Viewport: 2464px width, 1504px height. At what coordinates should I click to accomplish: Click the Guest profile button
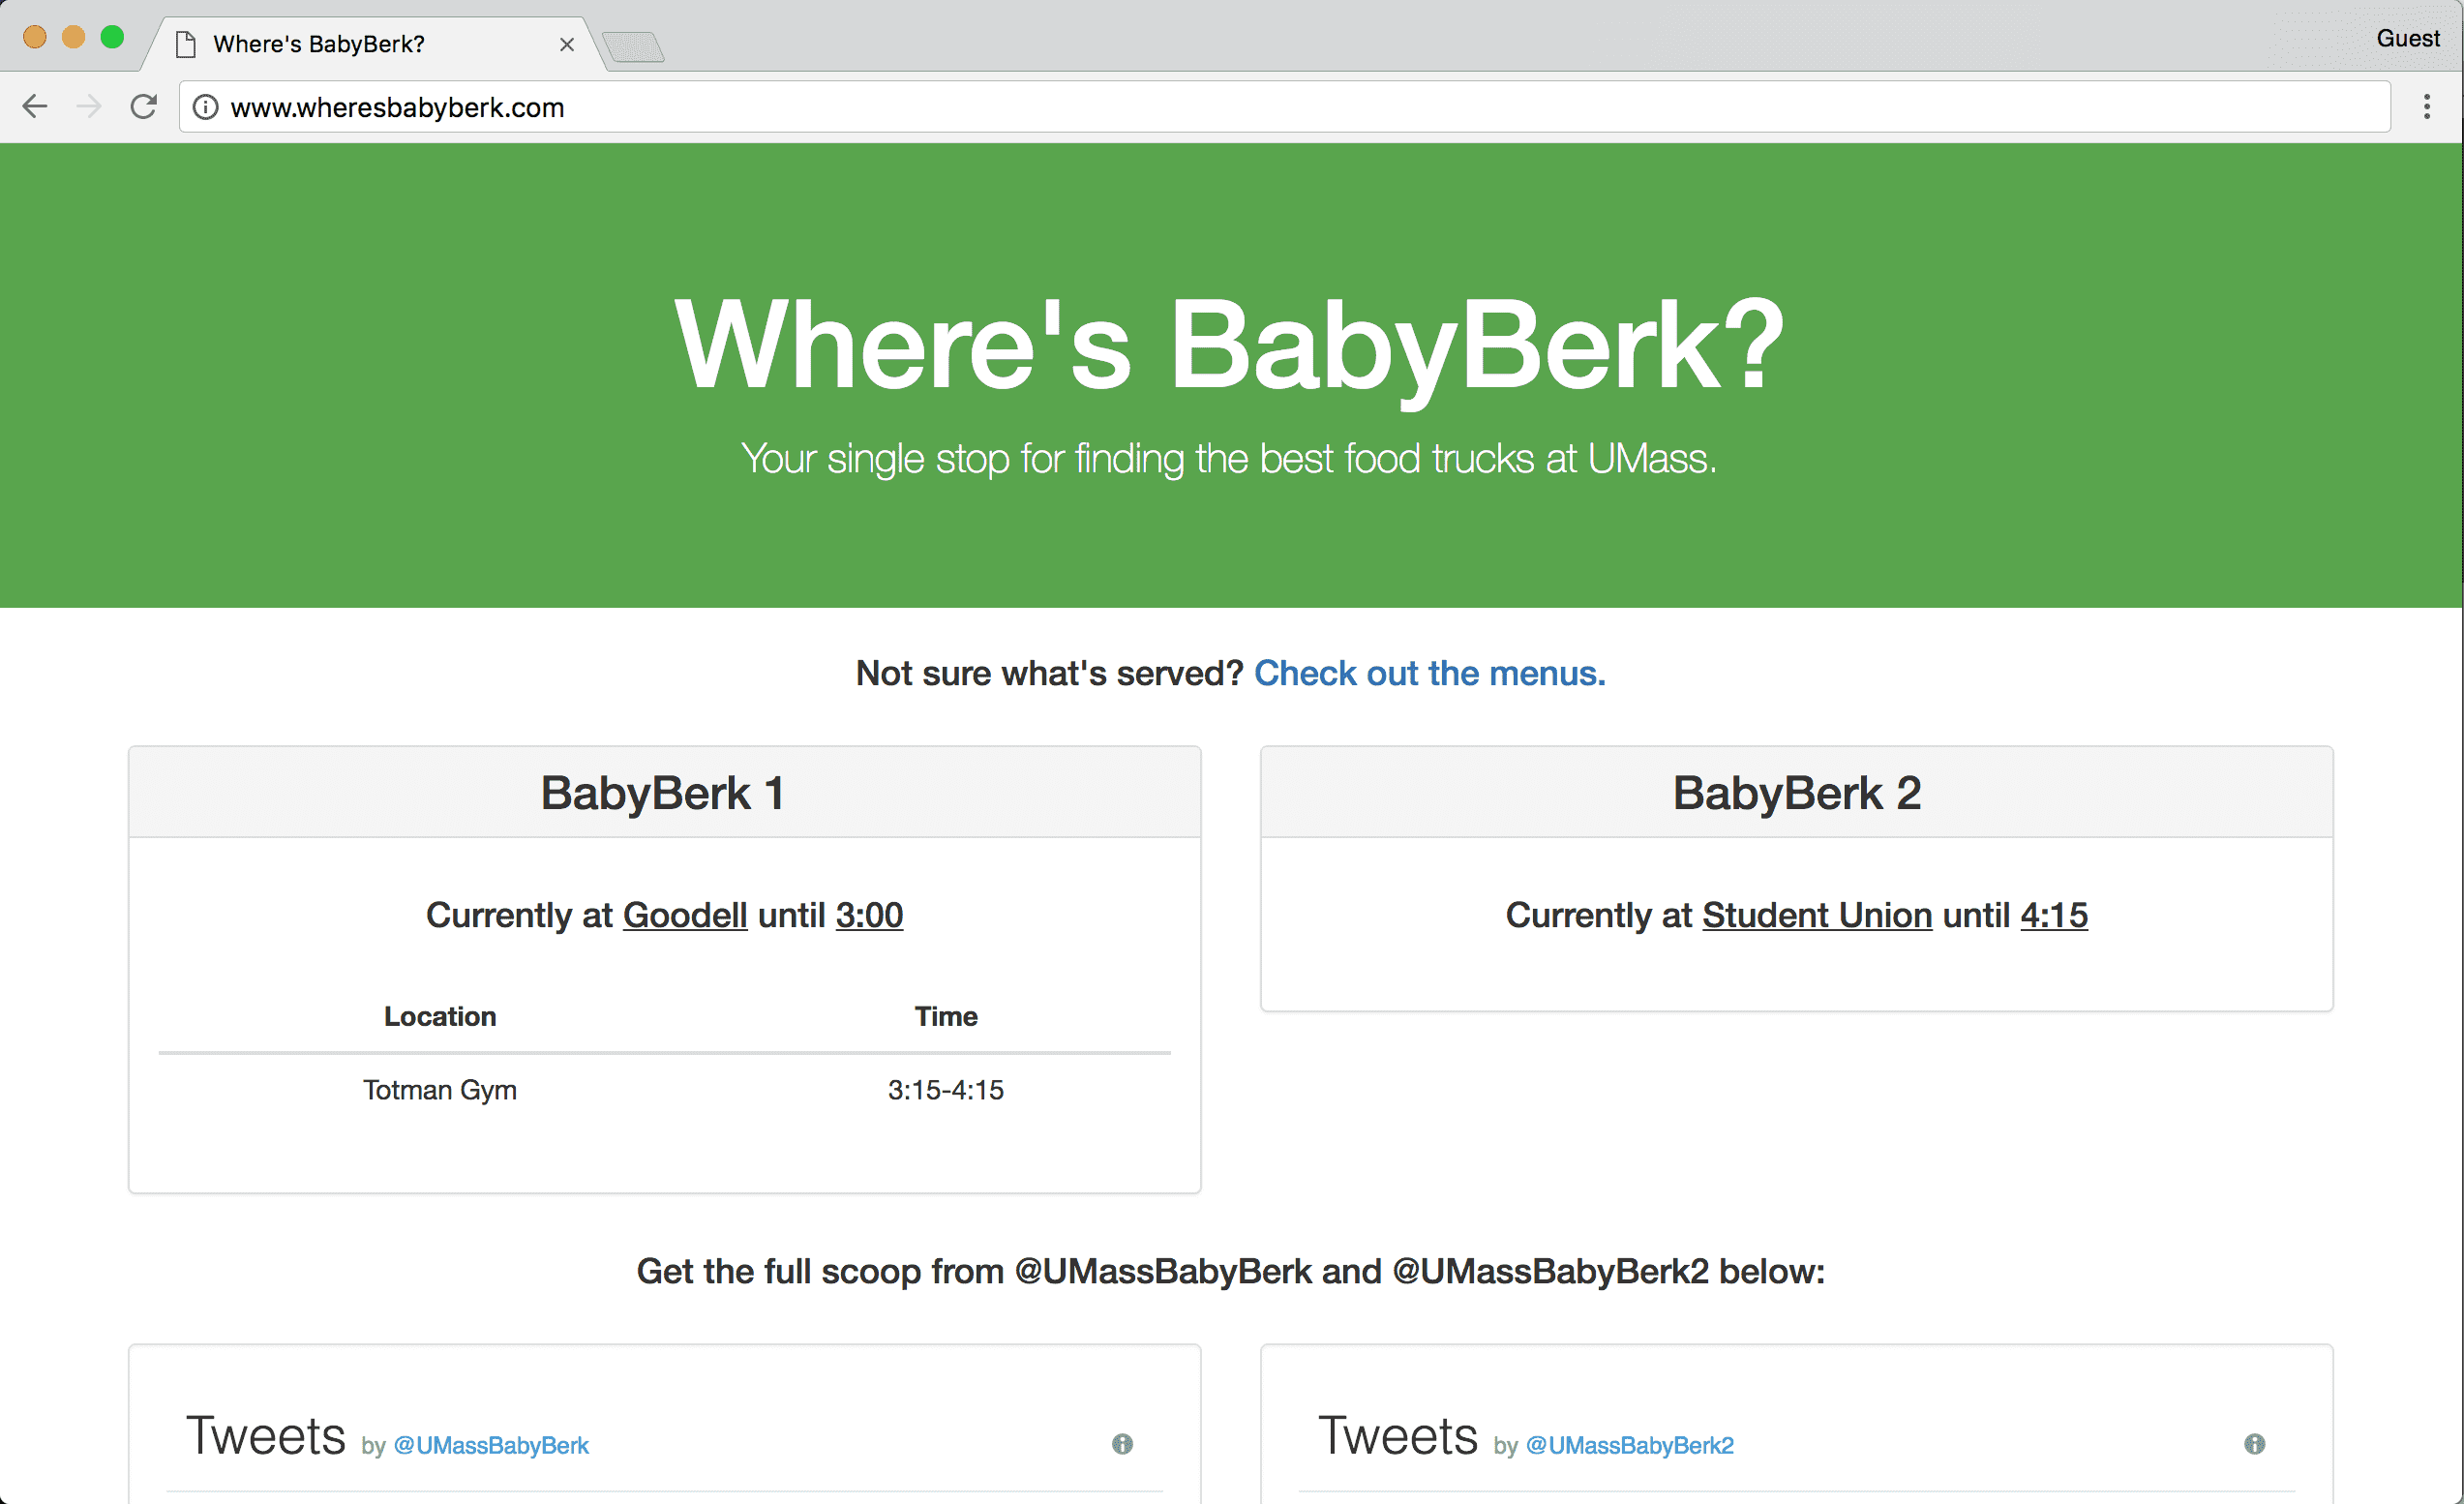click(2407, 38)
